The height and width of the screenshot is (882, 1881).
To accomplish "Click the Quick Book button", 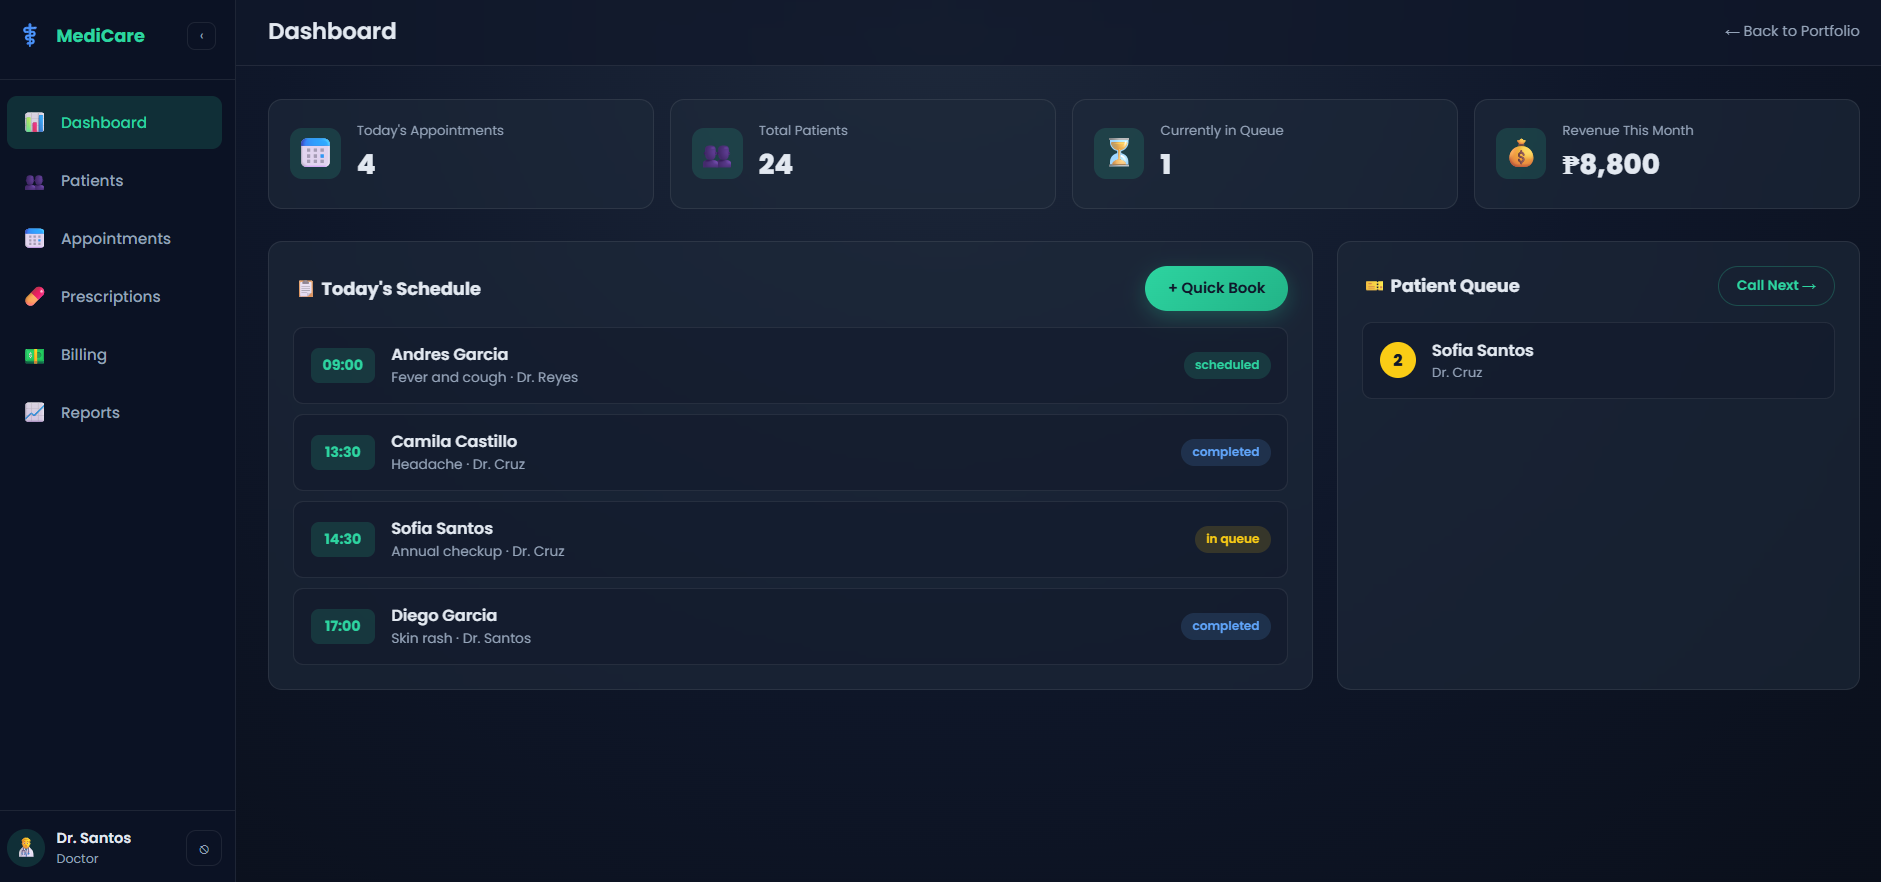I will pos(1216,288).
